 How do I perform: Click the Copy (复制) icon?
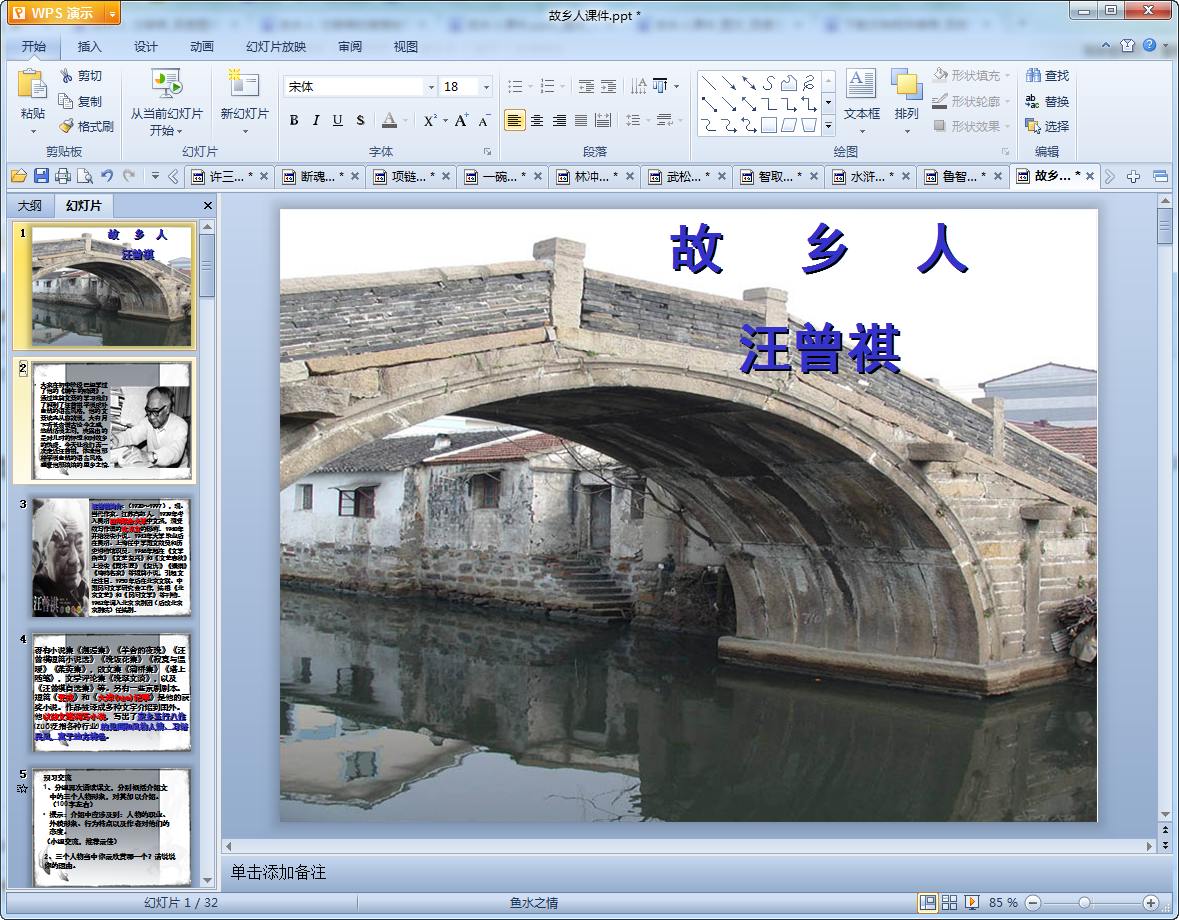[x=66, y=101]
